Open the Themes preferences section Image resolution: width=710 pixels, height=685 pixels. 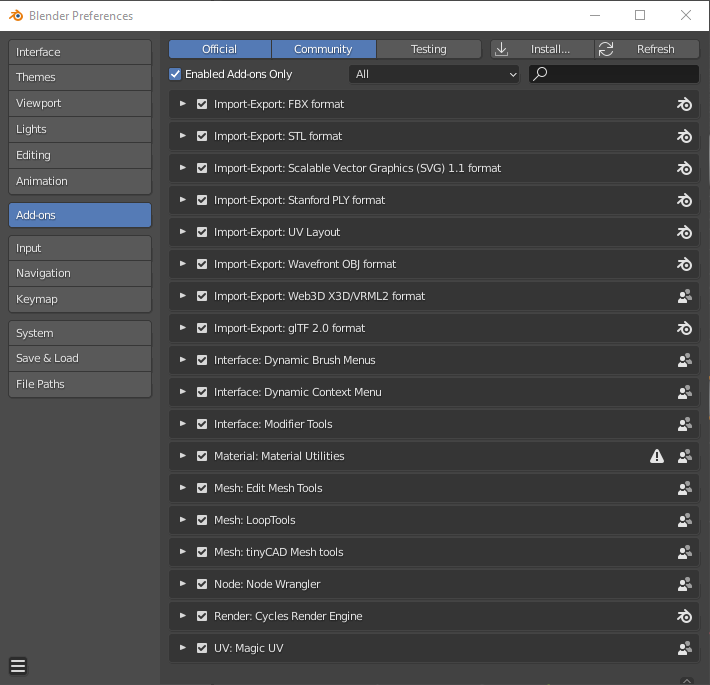click(x=80, y=77)
